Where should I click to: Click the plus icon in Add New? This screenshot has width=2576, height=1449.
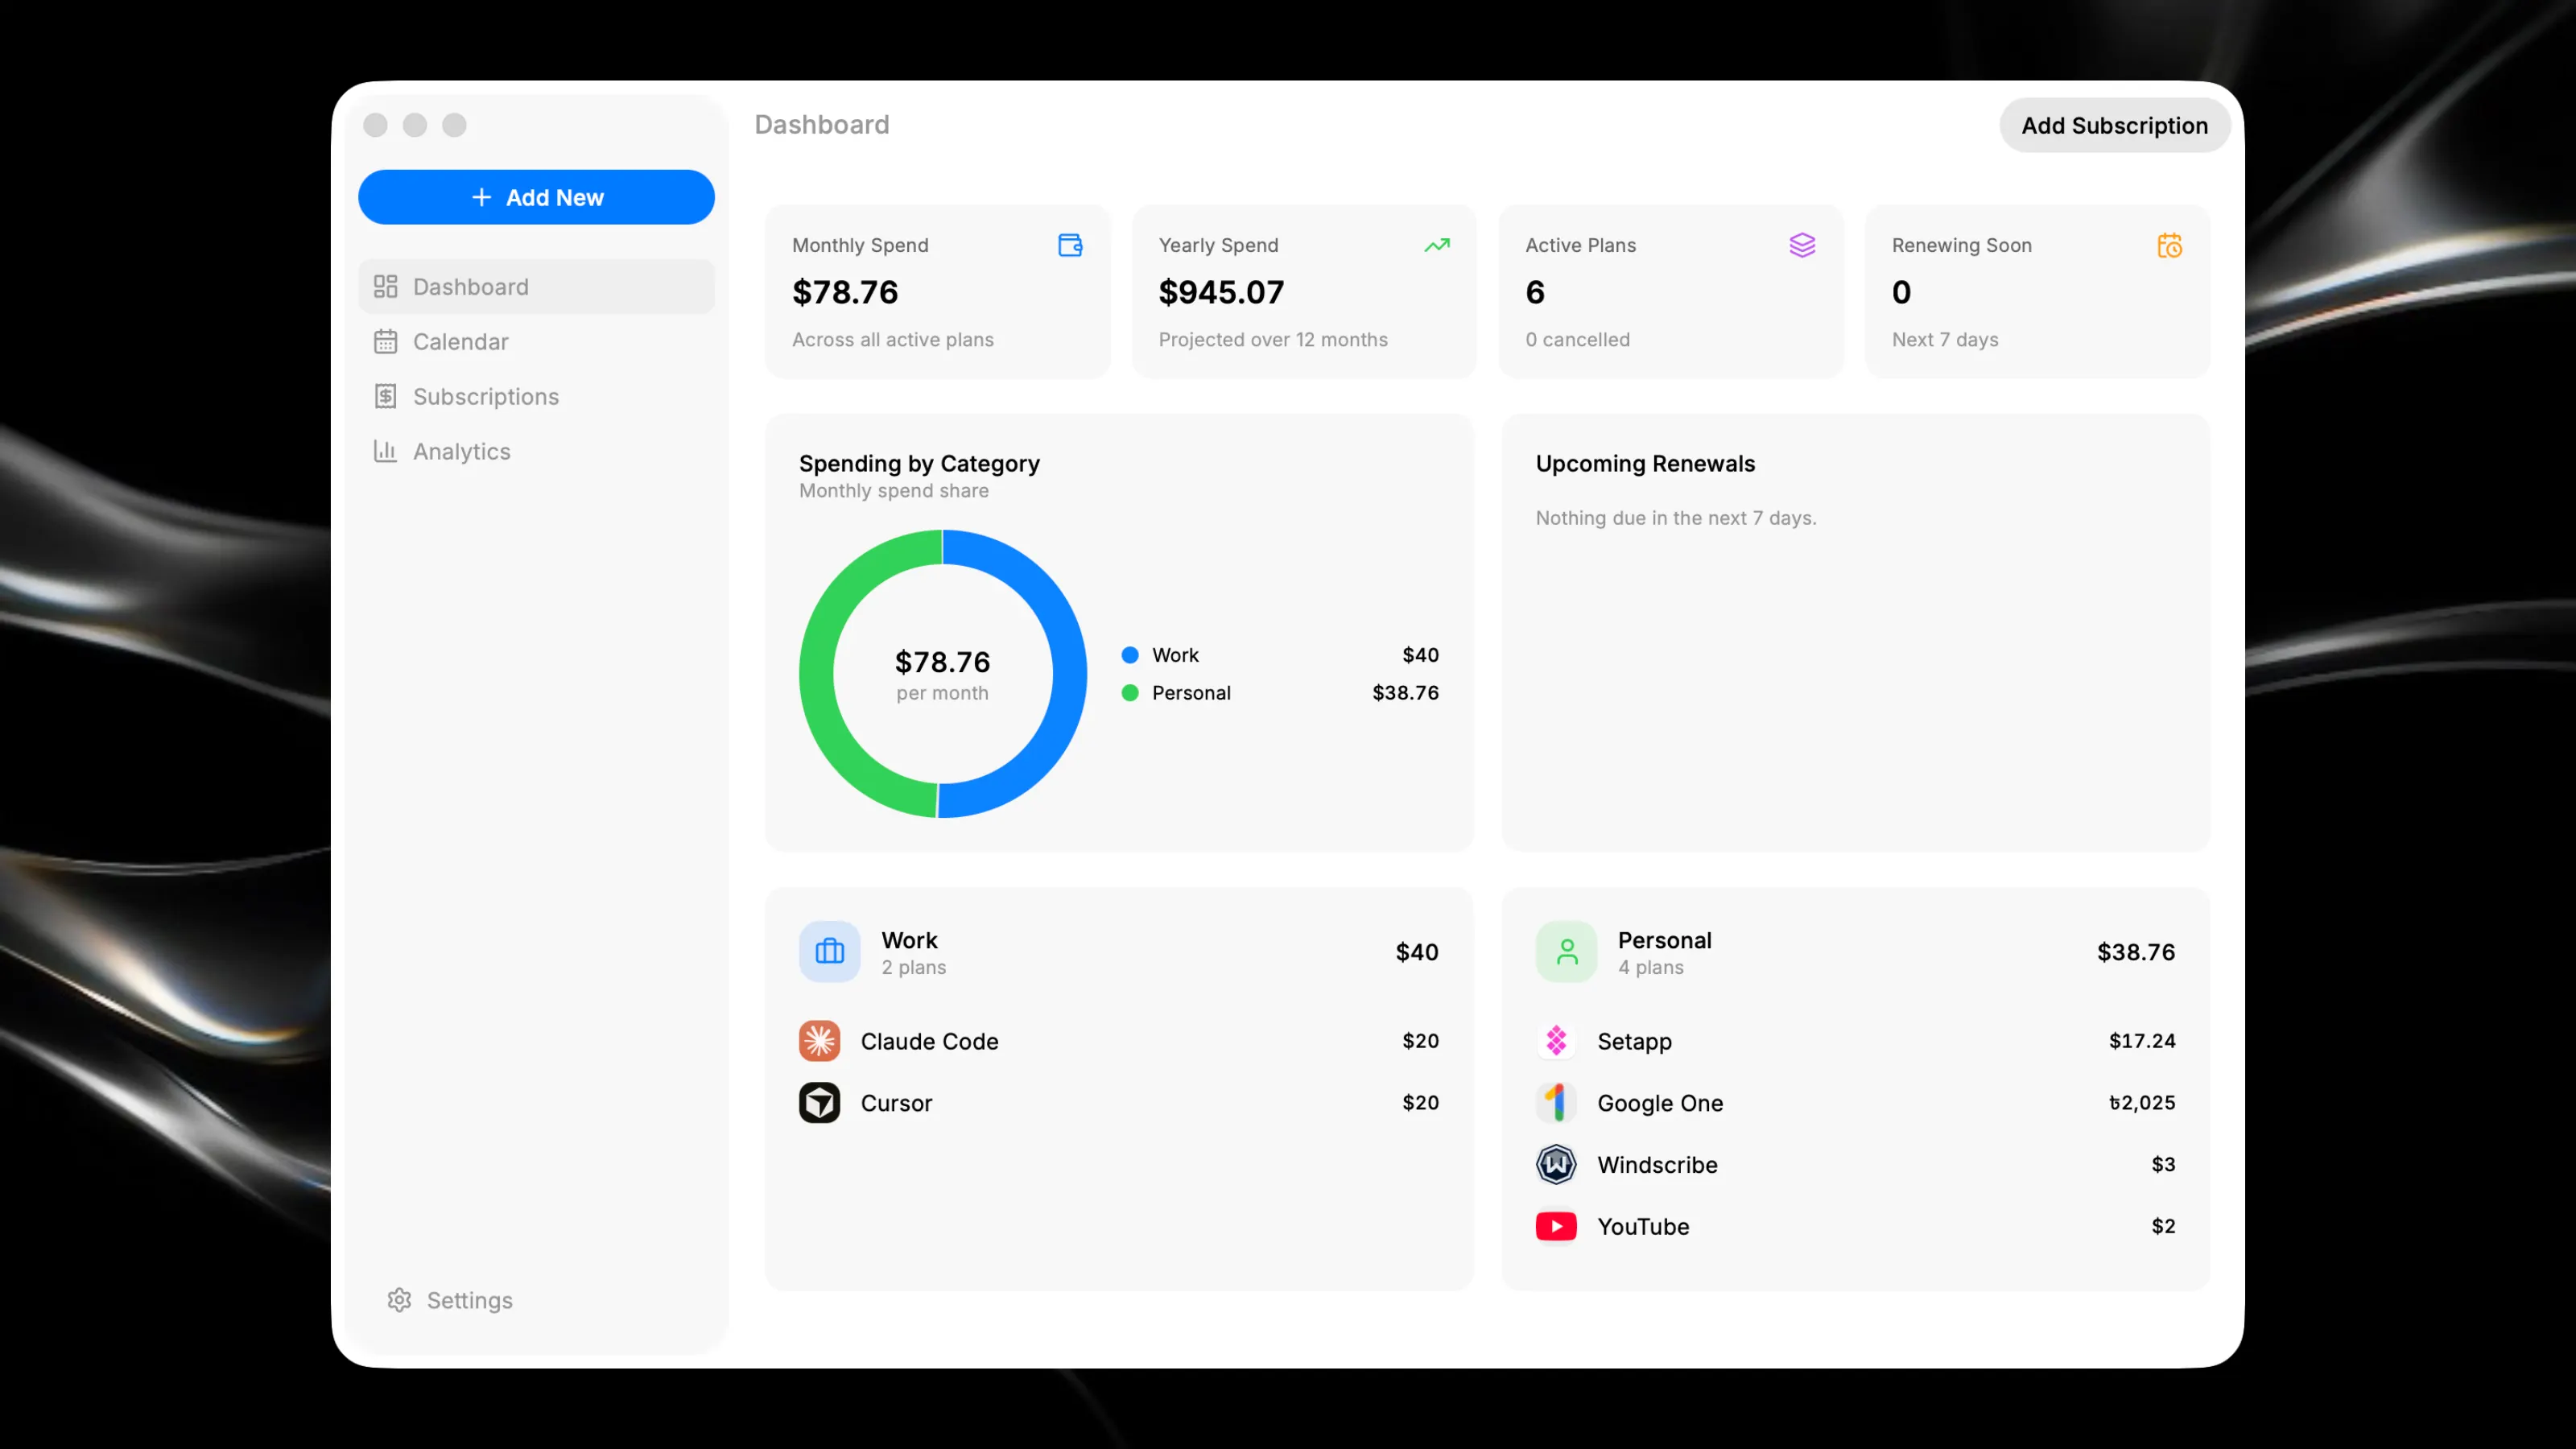[482, 197]
